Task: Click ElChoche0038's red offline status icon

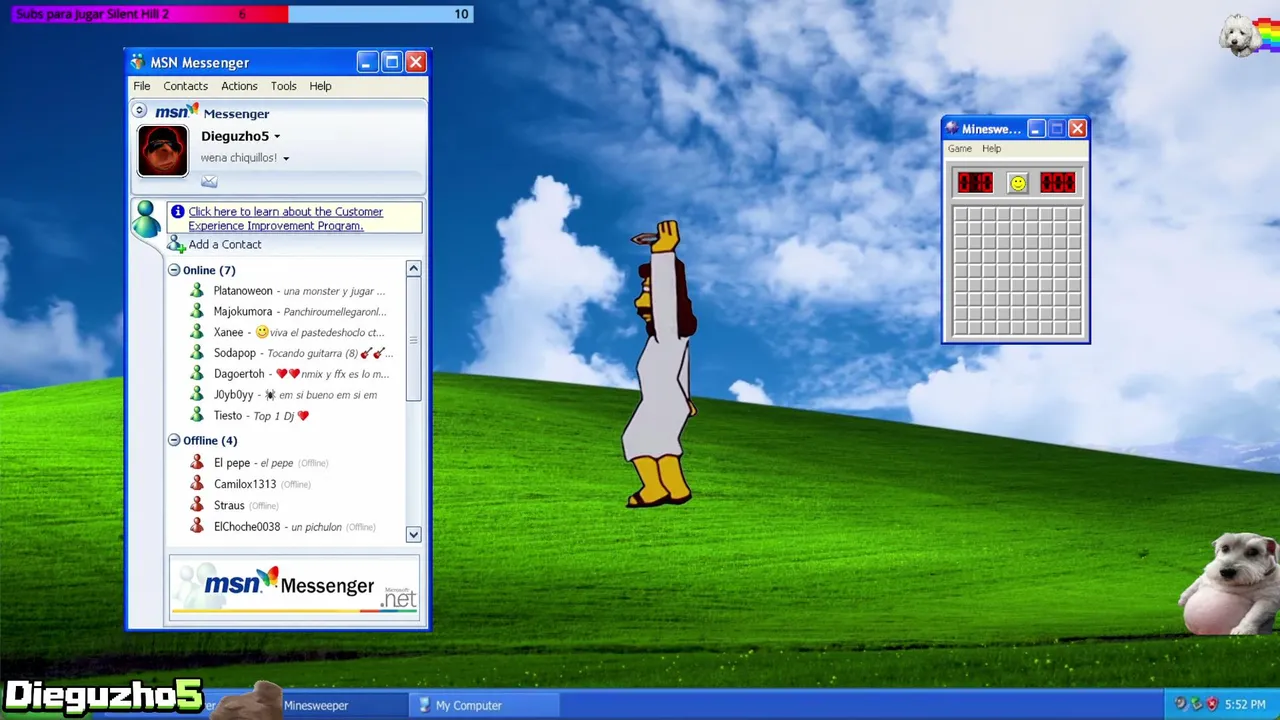Action: point(197,526)
